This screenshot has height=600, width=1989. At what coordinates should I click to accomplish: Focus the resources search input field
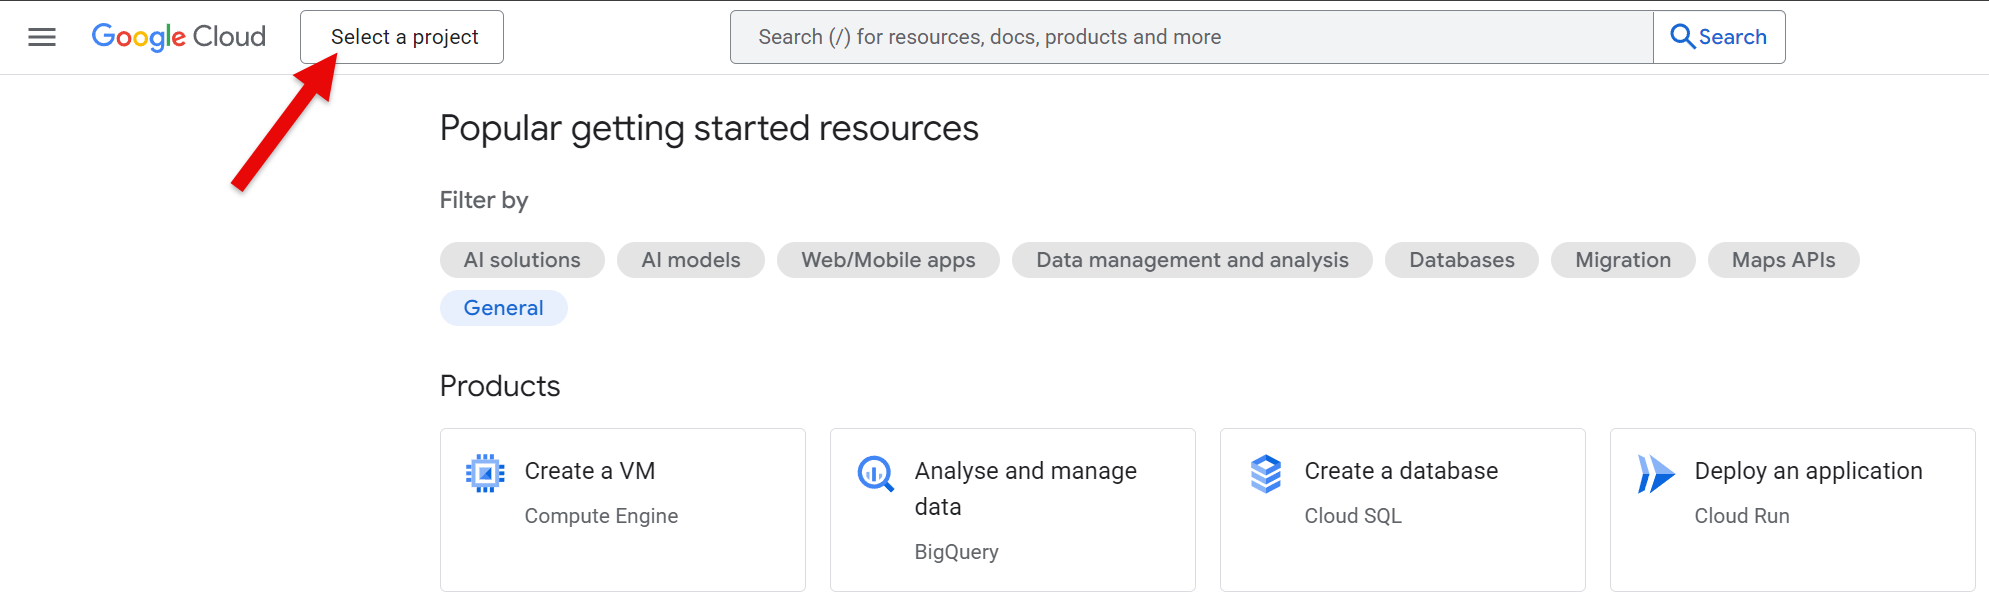(x=1190, y=37)
